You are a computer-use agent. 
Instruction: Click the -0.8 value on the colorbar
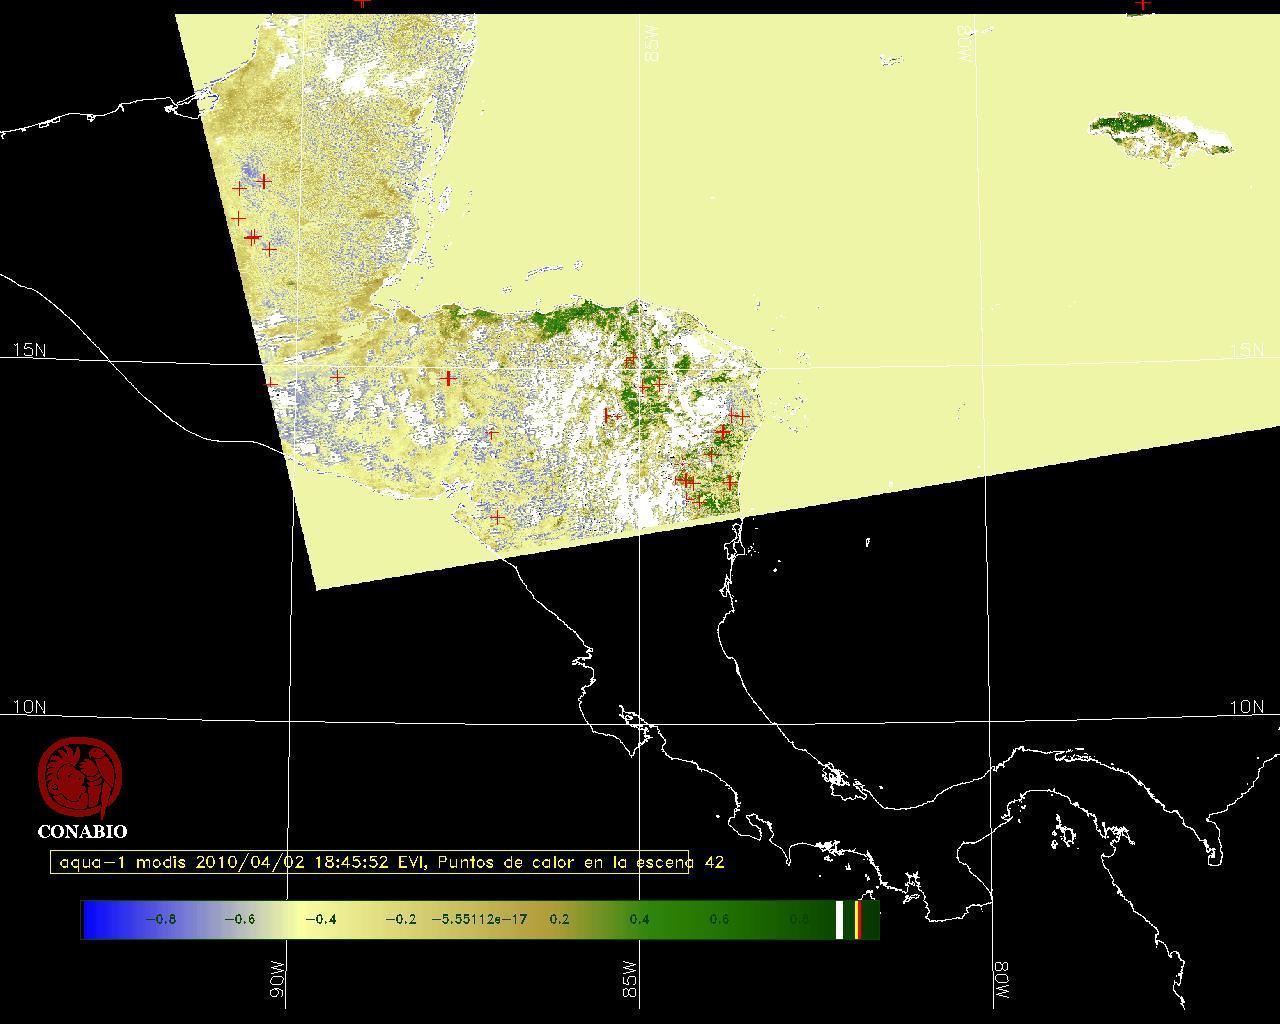[x=160, y=920]
